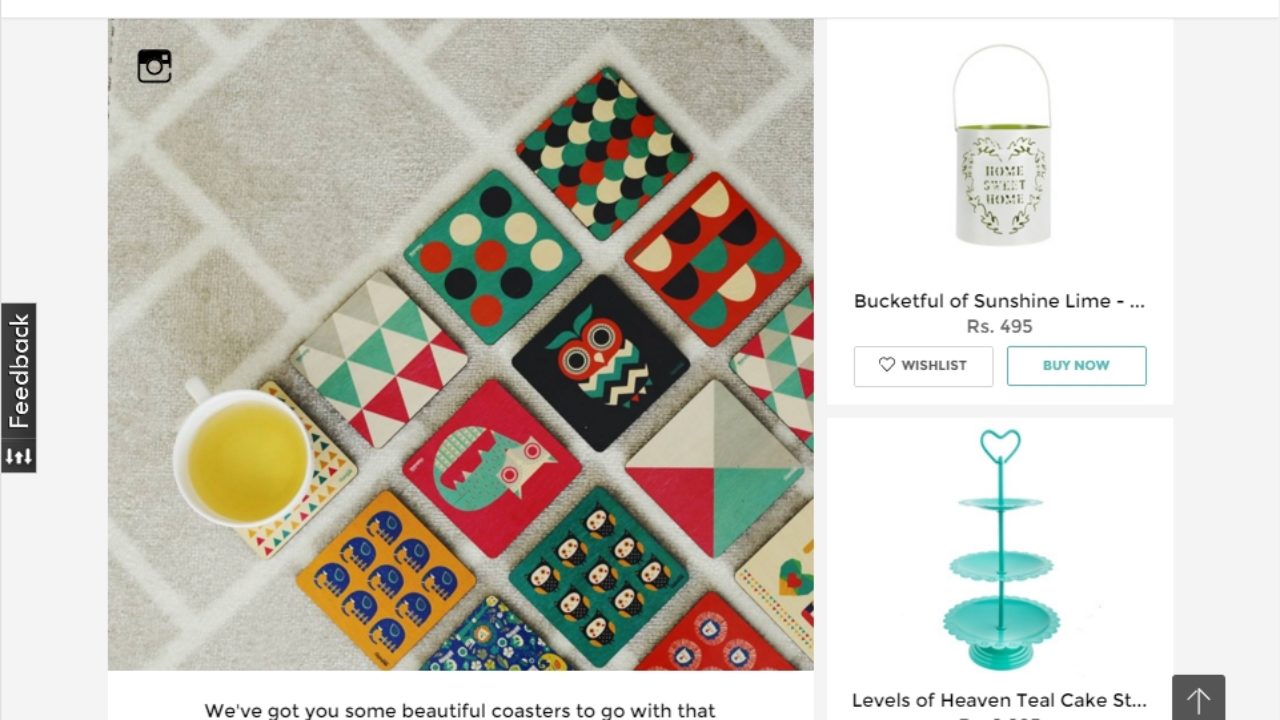The width and height of the screenshot is (1280, 720).
Task: Open the Levels of Heaven Teal Cake link
Action: click(999, 700)
